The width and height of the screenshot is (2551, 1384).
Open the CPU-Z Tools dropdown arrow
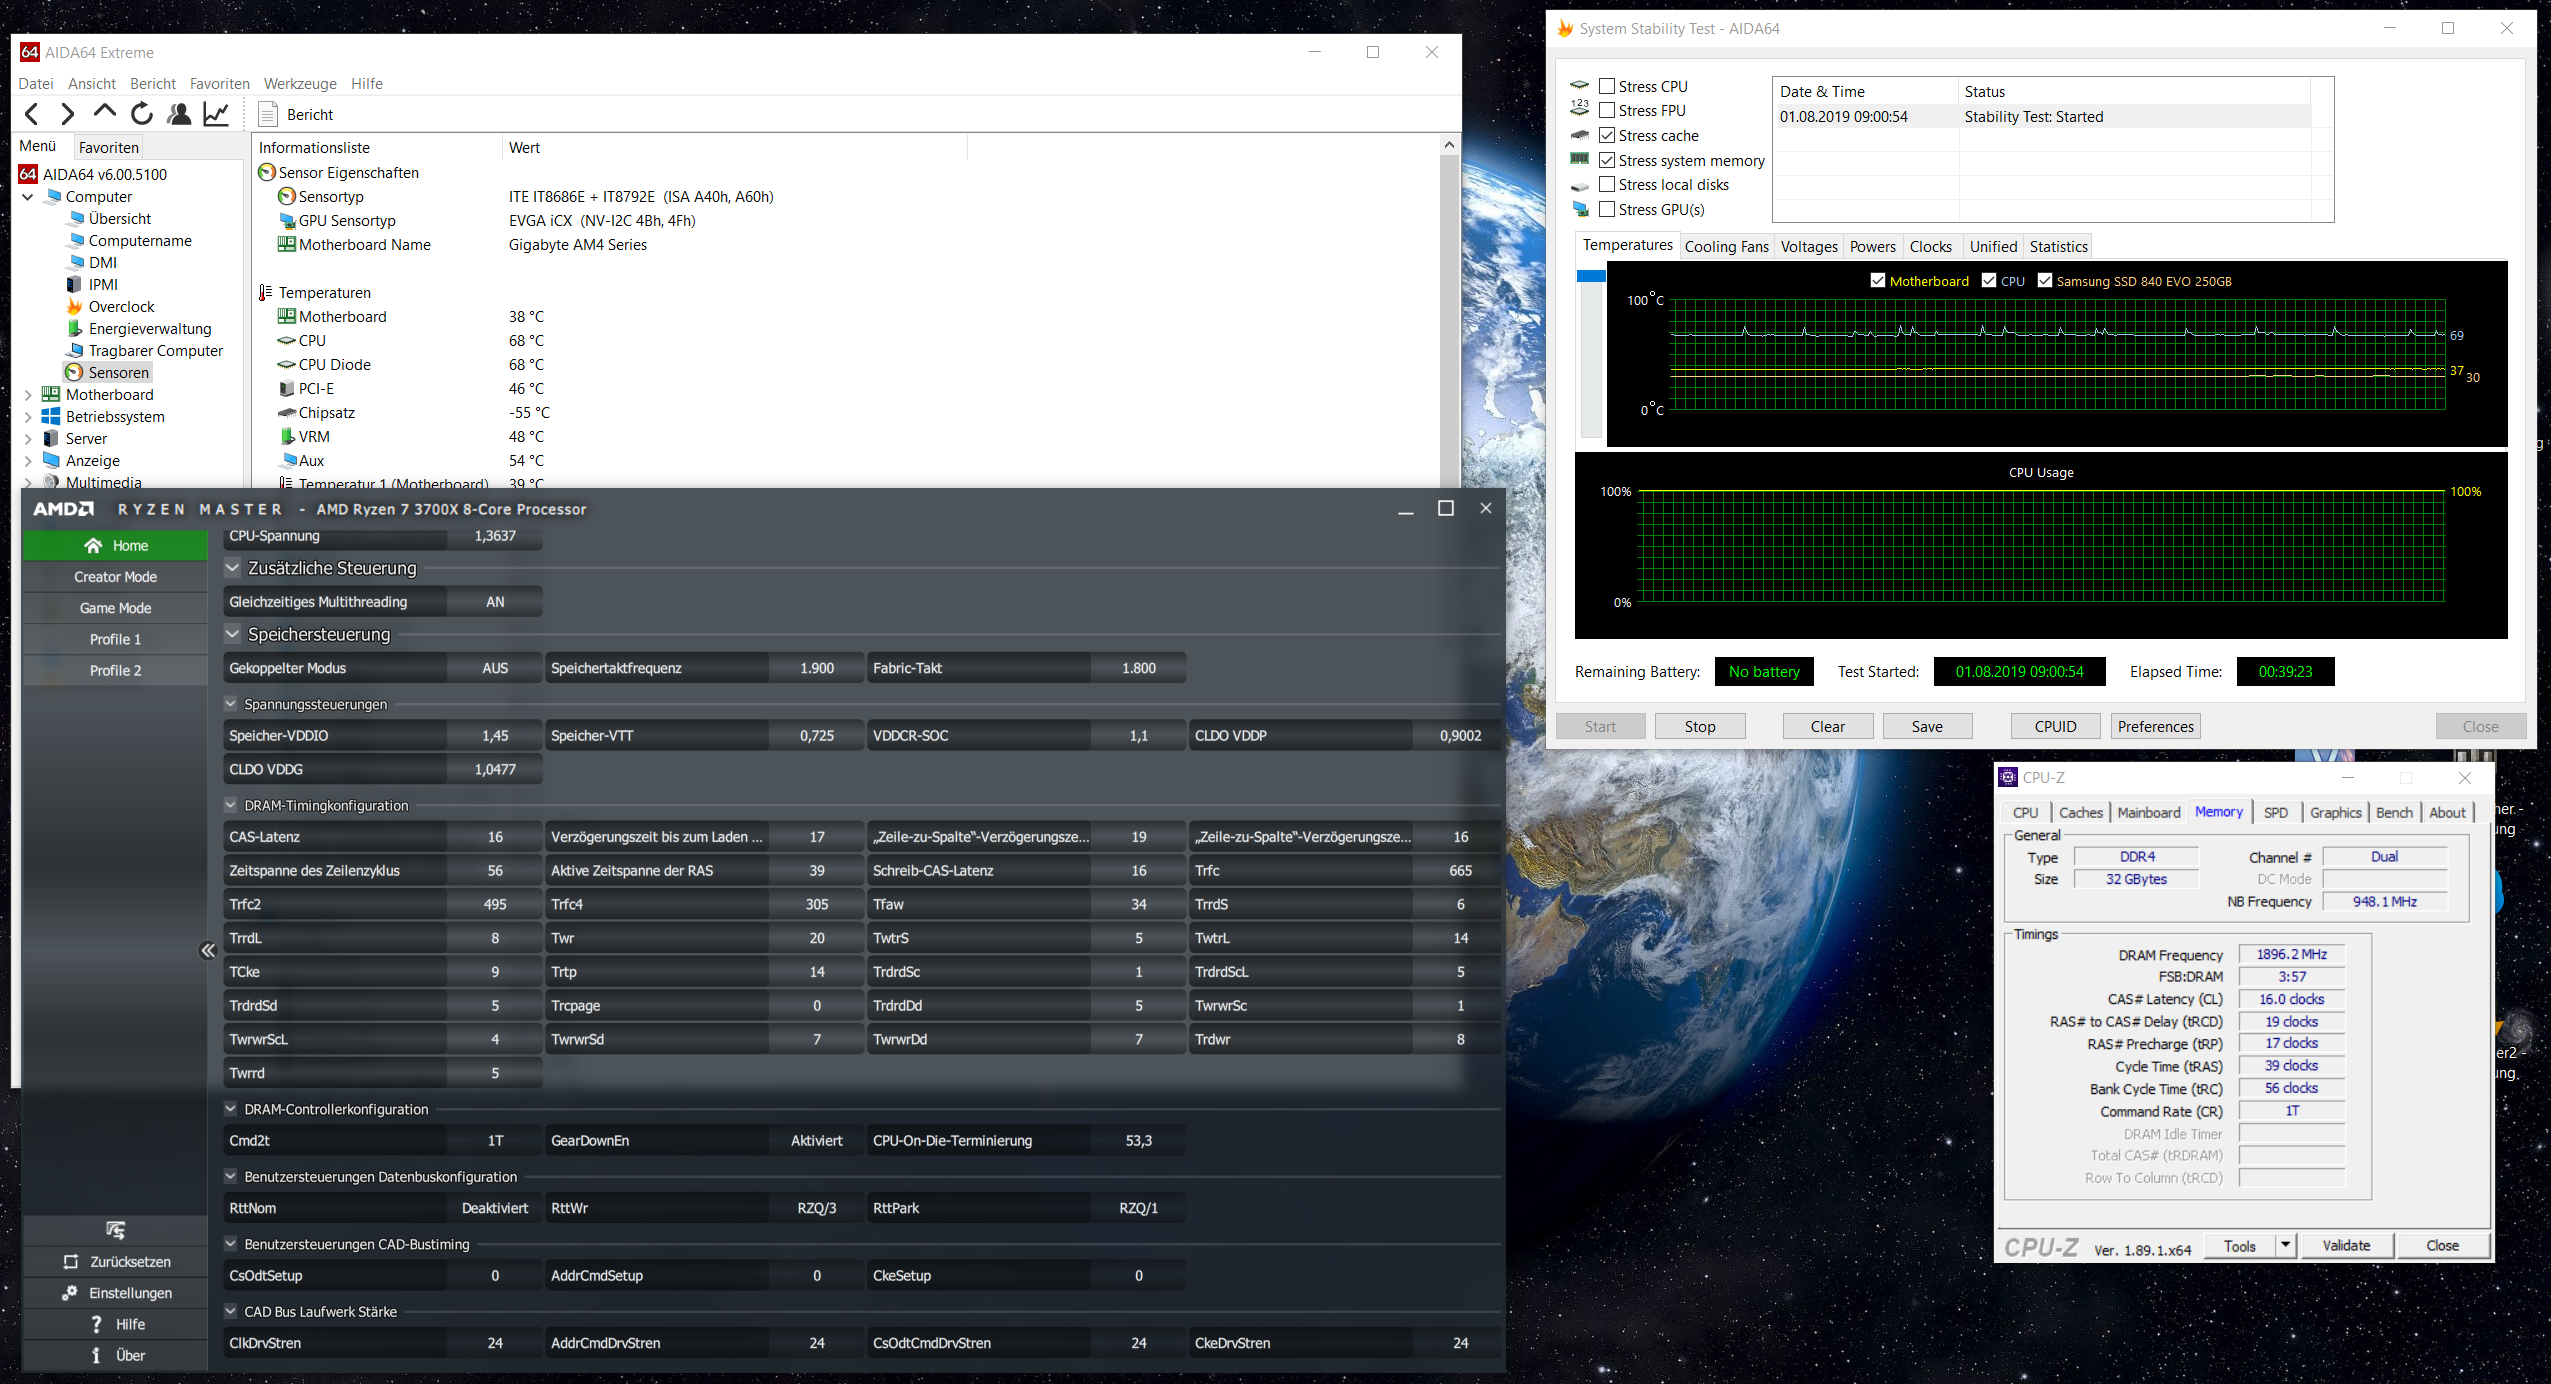(2285, 1245)
